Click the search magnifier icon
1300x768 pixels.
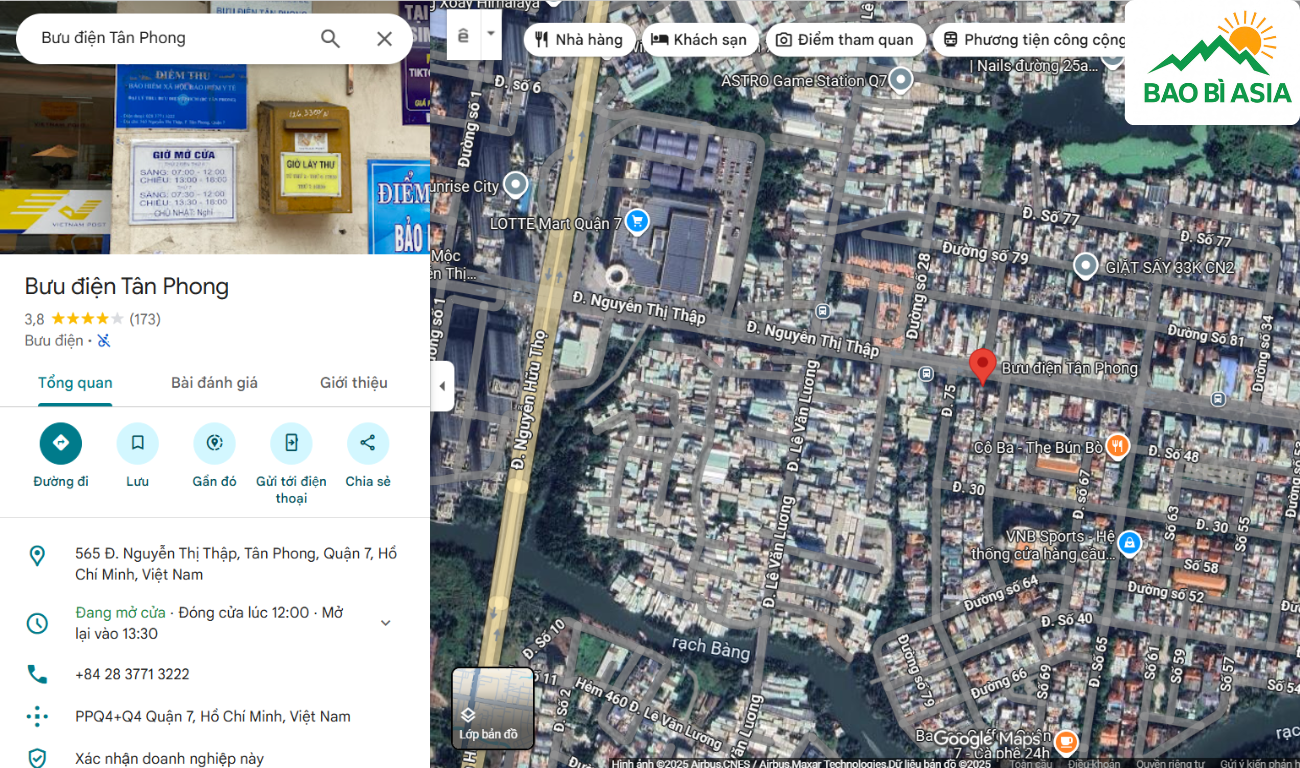tap(330, 39)
